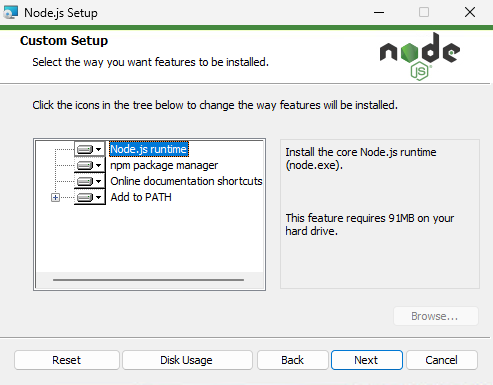Proceed with the Next button
The height and width of the screenshot is (385, 493).
(x=367, y=360)
